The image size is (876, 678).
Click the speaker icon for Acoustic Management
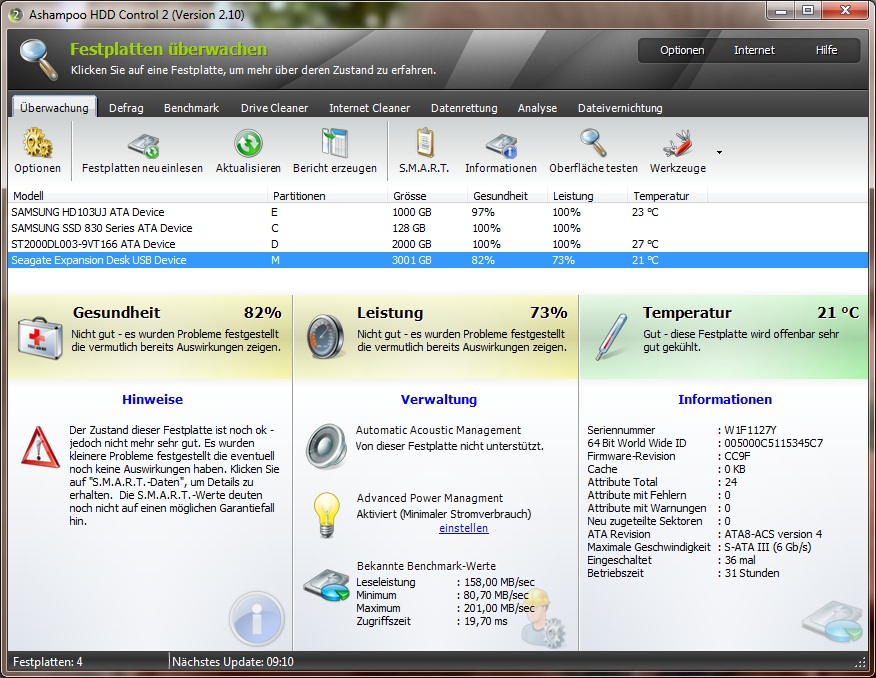tap(326, 445)
